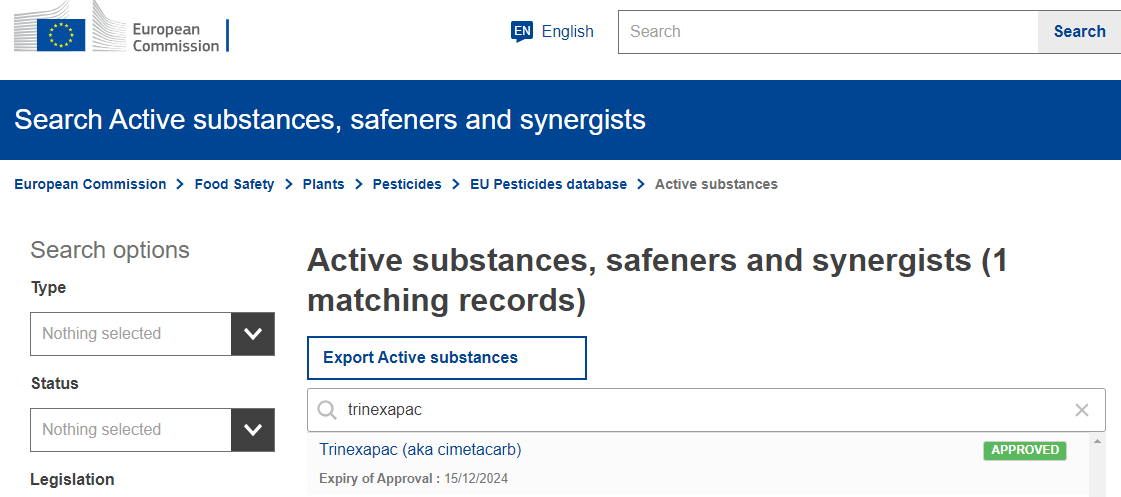Open the Type dropdown arrow

(253, 333)
